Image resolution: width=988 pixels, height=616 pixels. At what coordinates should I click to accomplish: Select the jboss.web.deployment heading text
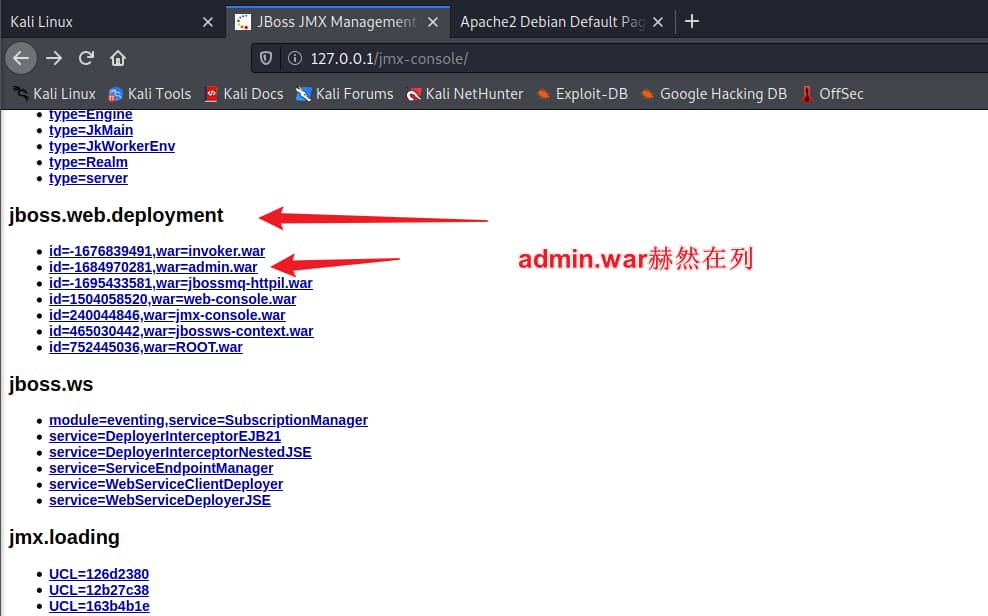116,215
